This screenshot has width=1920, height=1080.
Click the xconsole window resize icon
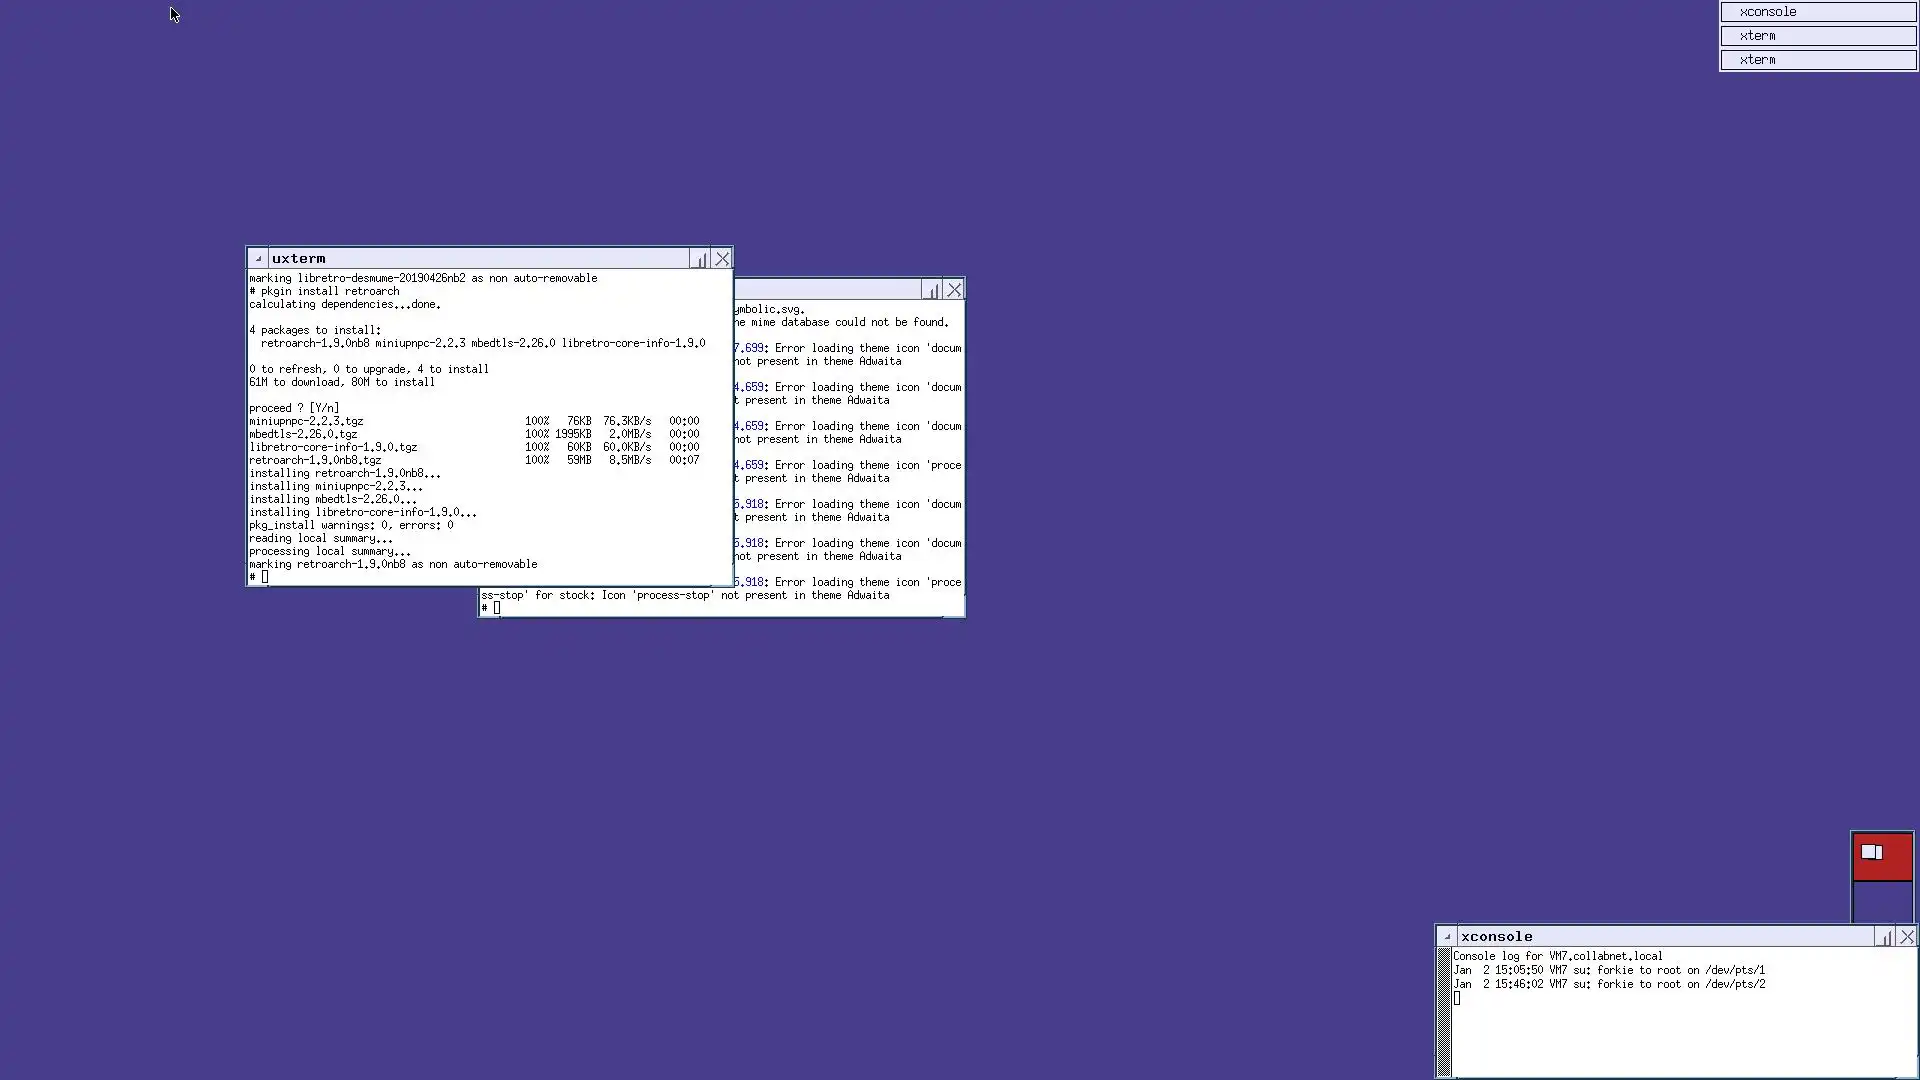pos(1885,937)
